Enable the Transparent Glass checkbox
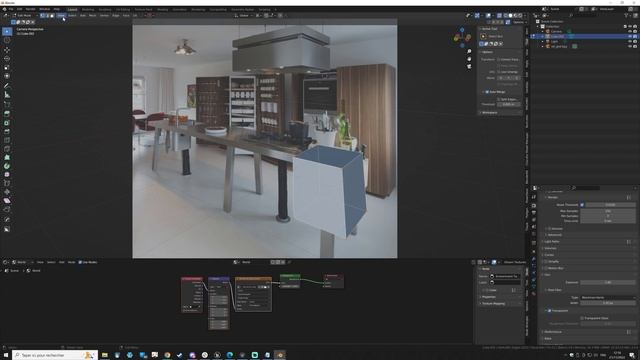Image resolution: width=640 pixels, height=360 pixels. click(582, 318)
